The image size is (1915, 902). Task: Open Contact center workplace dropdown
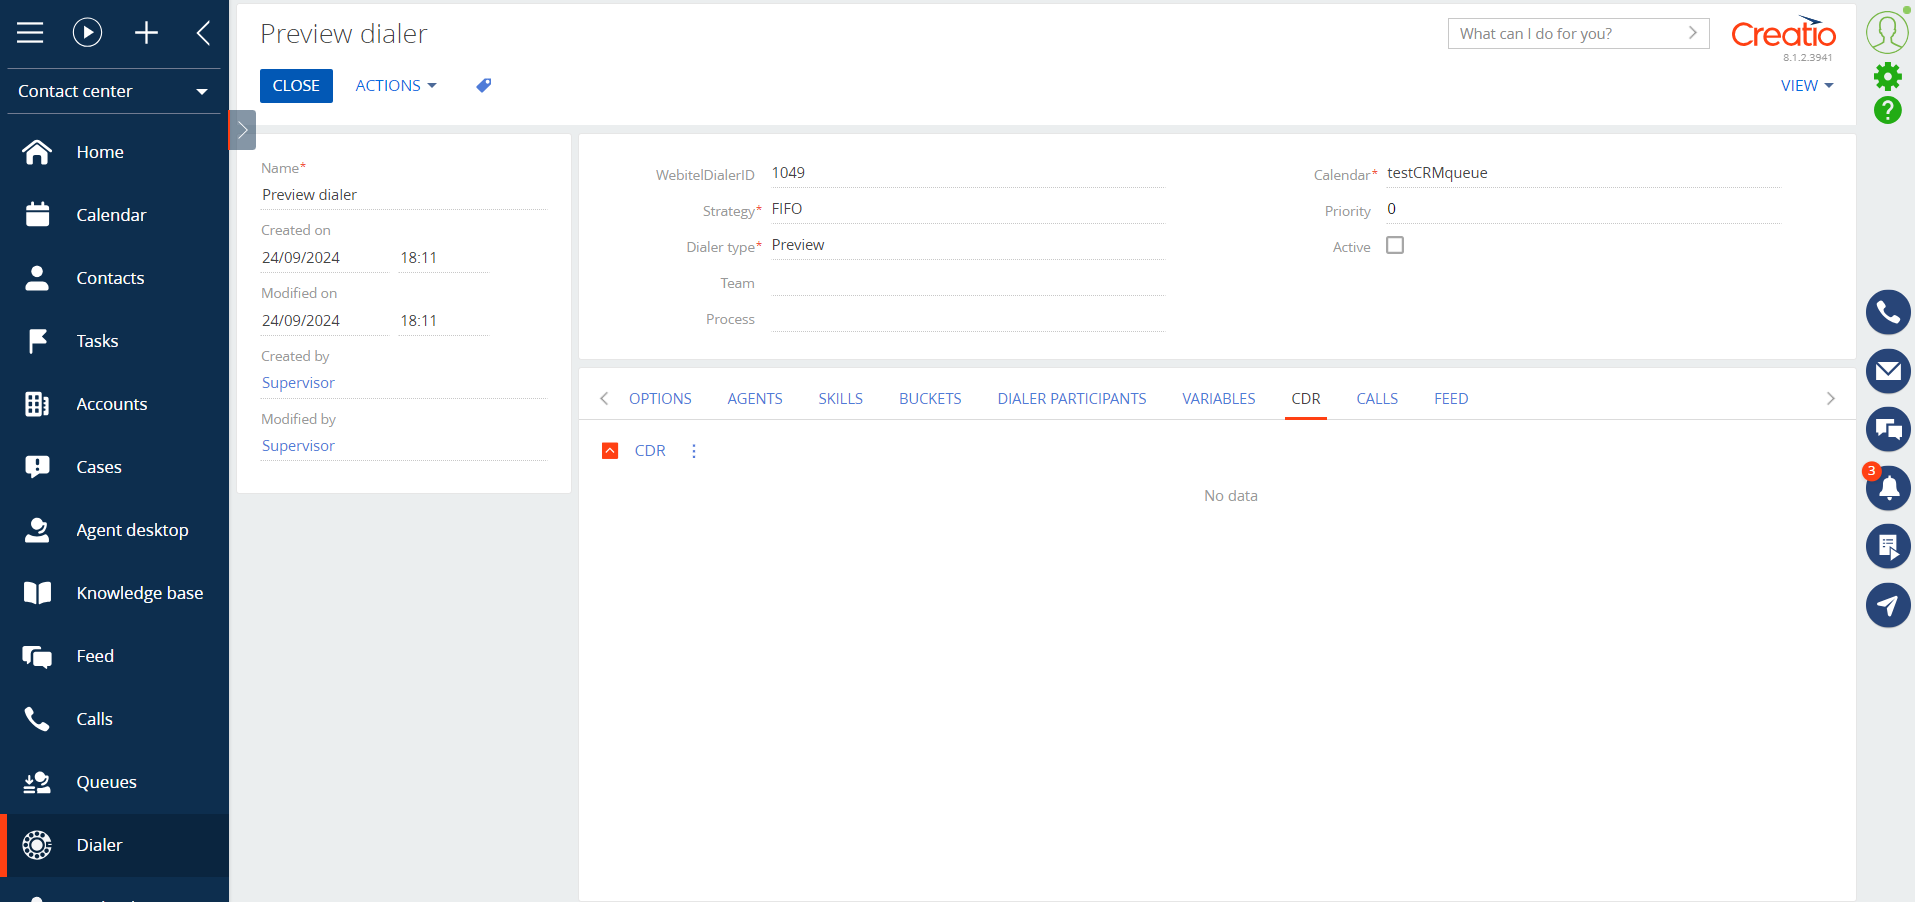click(x=114, y=91)
